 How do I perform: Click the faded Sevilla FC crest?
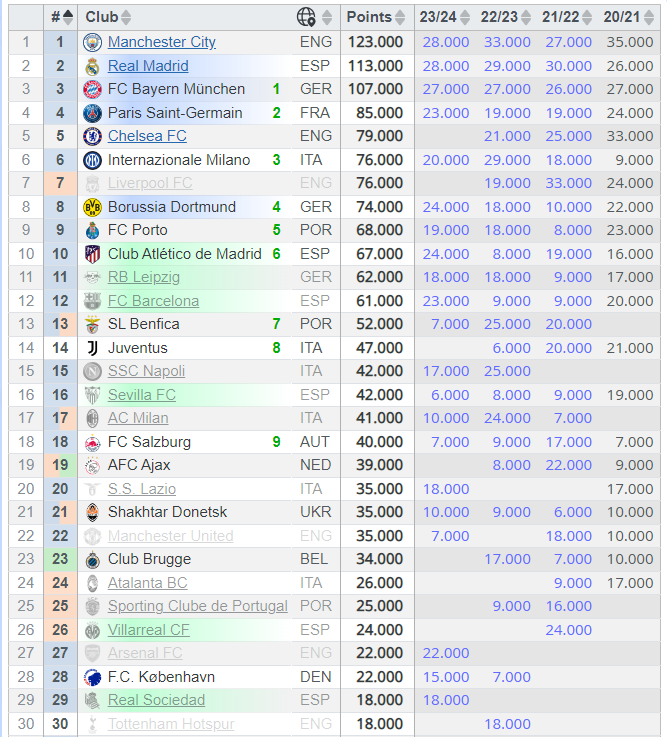click(x=92, y=395)
